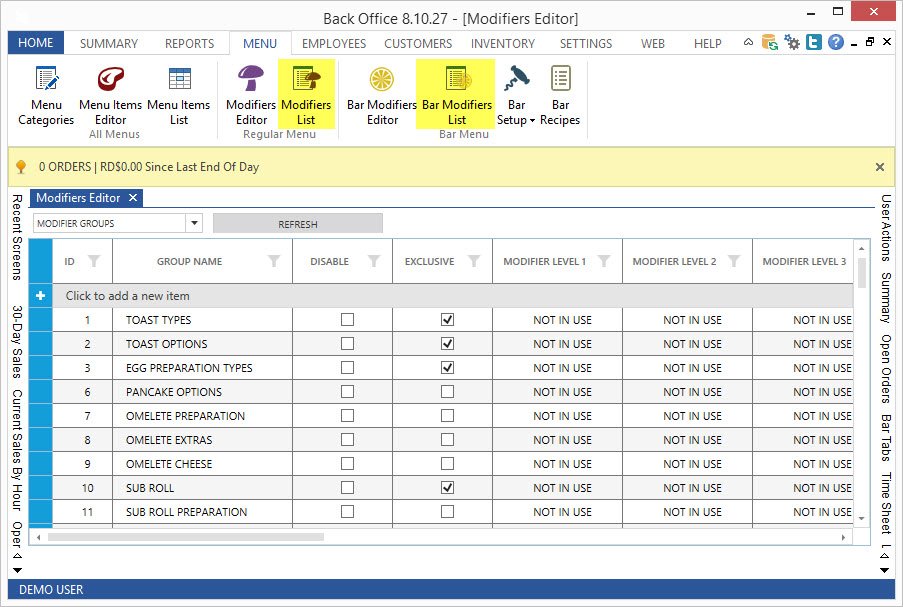903x607 pixels.
Task: Enable Disable checkbox for PANCAKE OPTIONS
Action: coord(347,392)
